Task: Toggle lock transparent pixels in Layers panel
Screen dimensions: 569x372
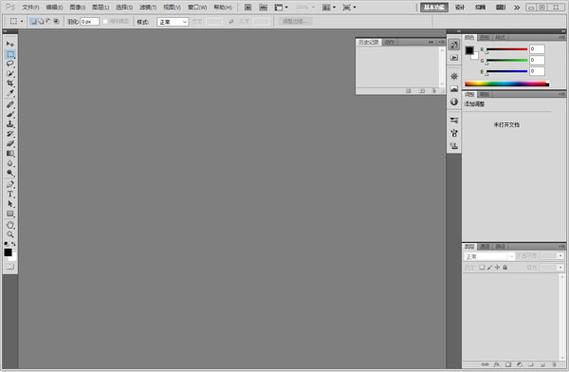Action: (482, 267)
